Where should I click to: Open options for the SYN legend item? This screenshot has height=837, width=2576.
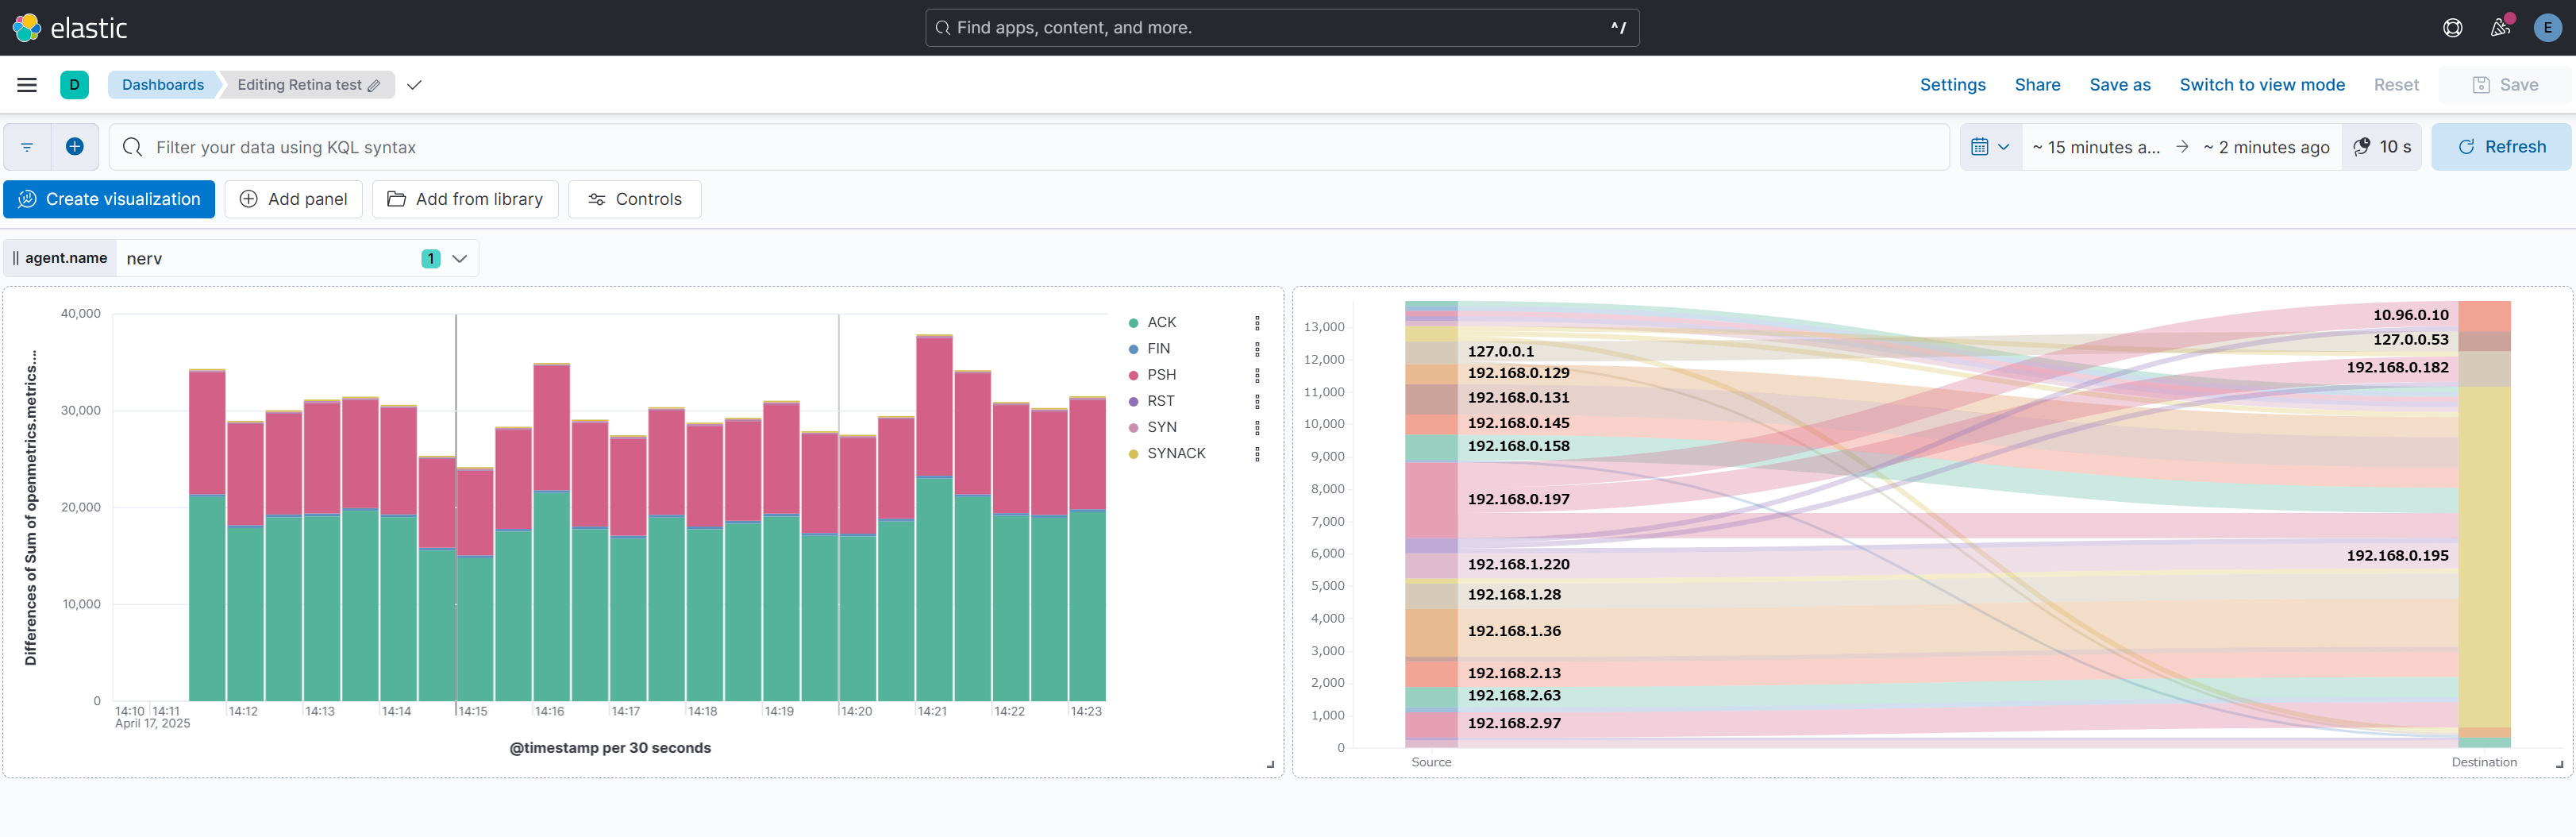(x=1257, y=427)
